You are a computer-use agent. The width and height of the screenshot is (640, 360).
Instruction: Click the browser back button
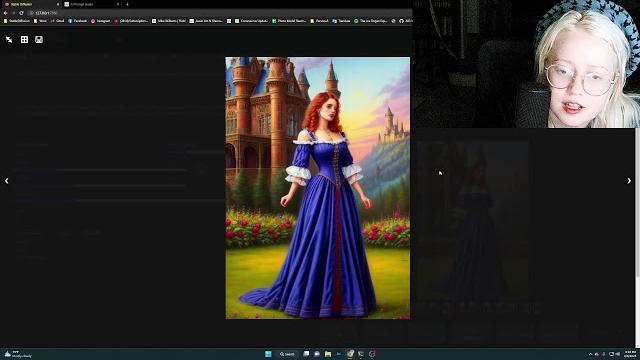point(5,13)
